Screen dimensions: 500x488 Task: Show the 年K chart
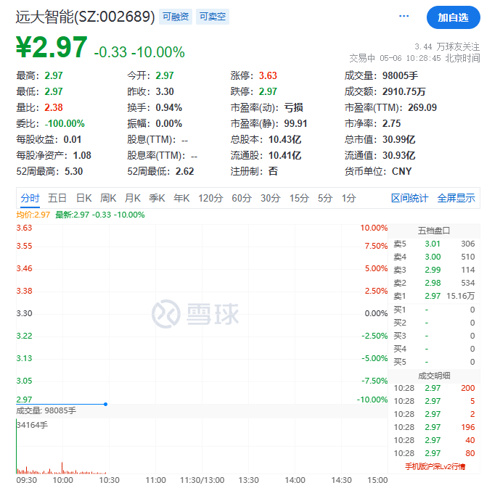182,198
